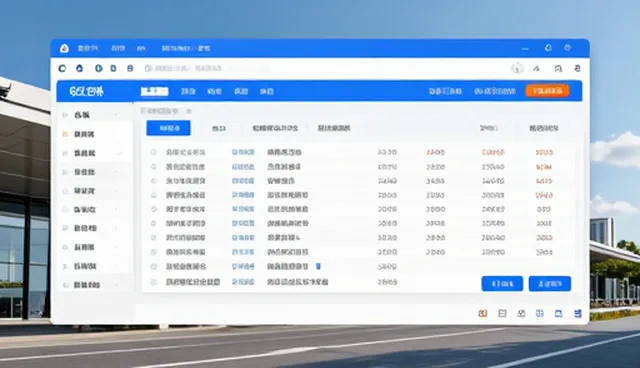The width and height of the screenshot is (640, 368).
Task: Click the first circular icon in the browser toolbar
Action: 62,69
